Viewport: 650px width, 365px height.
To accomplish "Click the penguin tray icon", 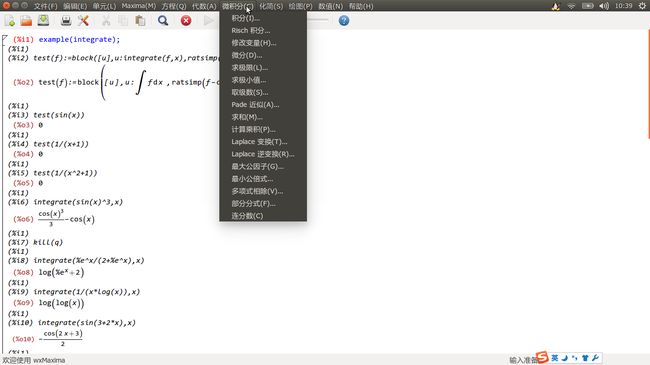I will pos(556,6).
